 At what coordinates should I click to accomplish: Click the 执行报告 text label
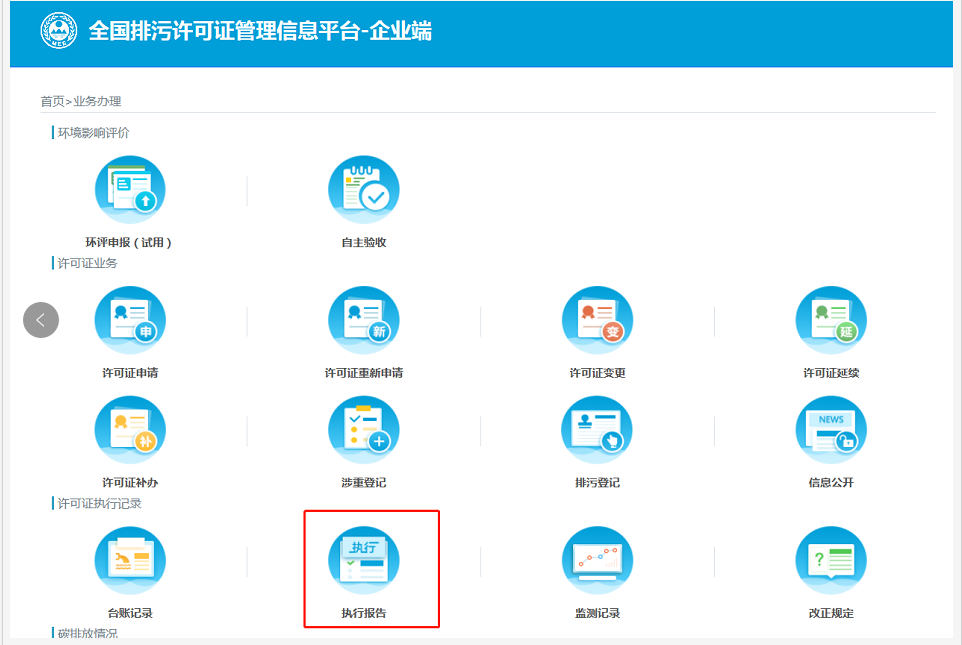364,613
